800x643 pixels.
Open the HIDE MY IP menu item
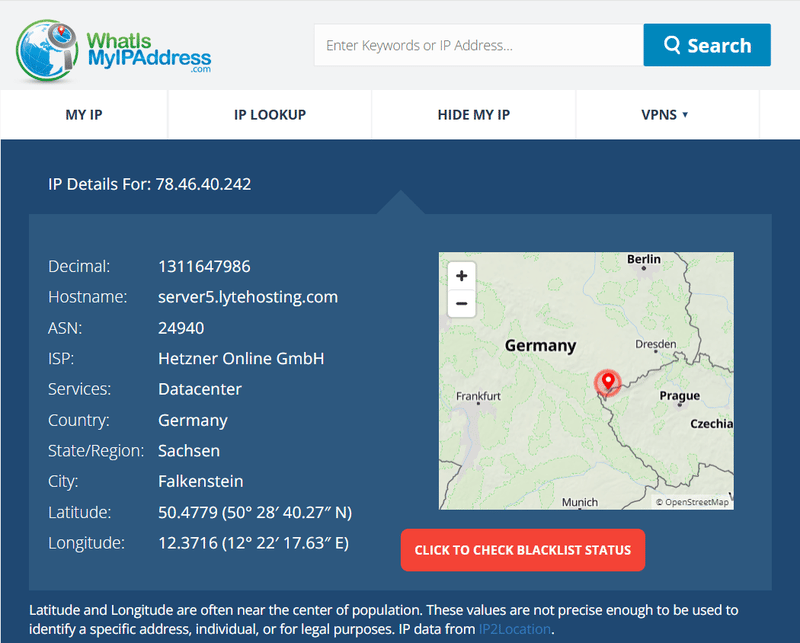pyautogui.click(x=473, y=114)
